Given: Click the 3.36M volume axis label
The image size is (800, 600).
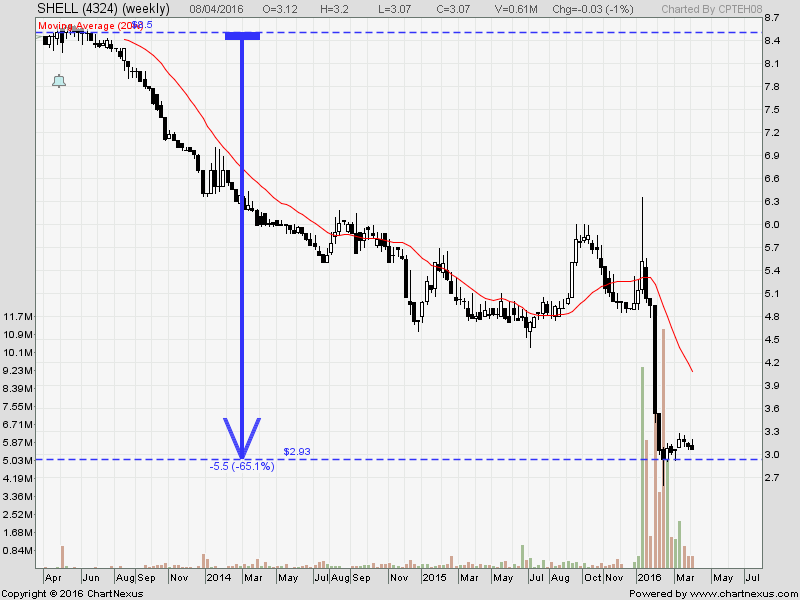Looking at the screenshot, I should (18, 496).
